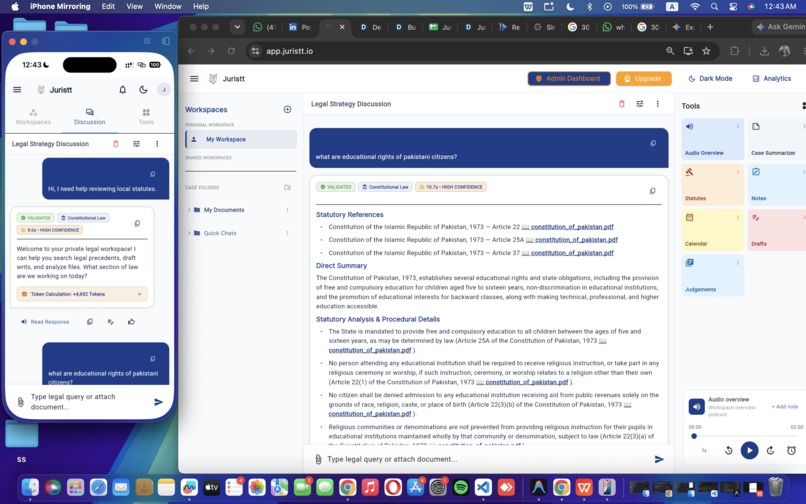Send the query in browser chat
806x504 pixels.
pyautogui.click(x=659, y=459)
